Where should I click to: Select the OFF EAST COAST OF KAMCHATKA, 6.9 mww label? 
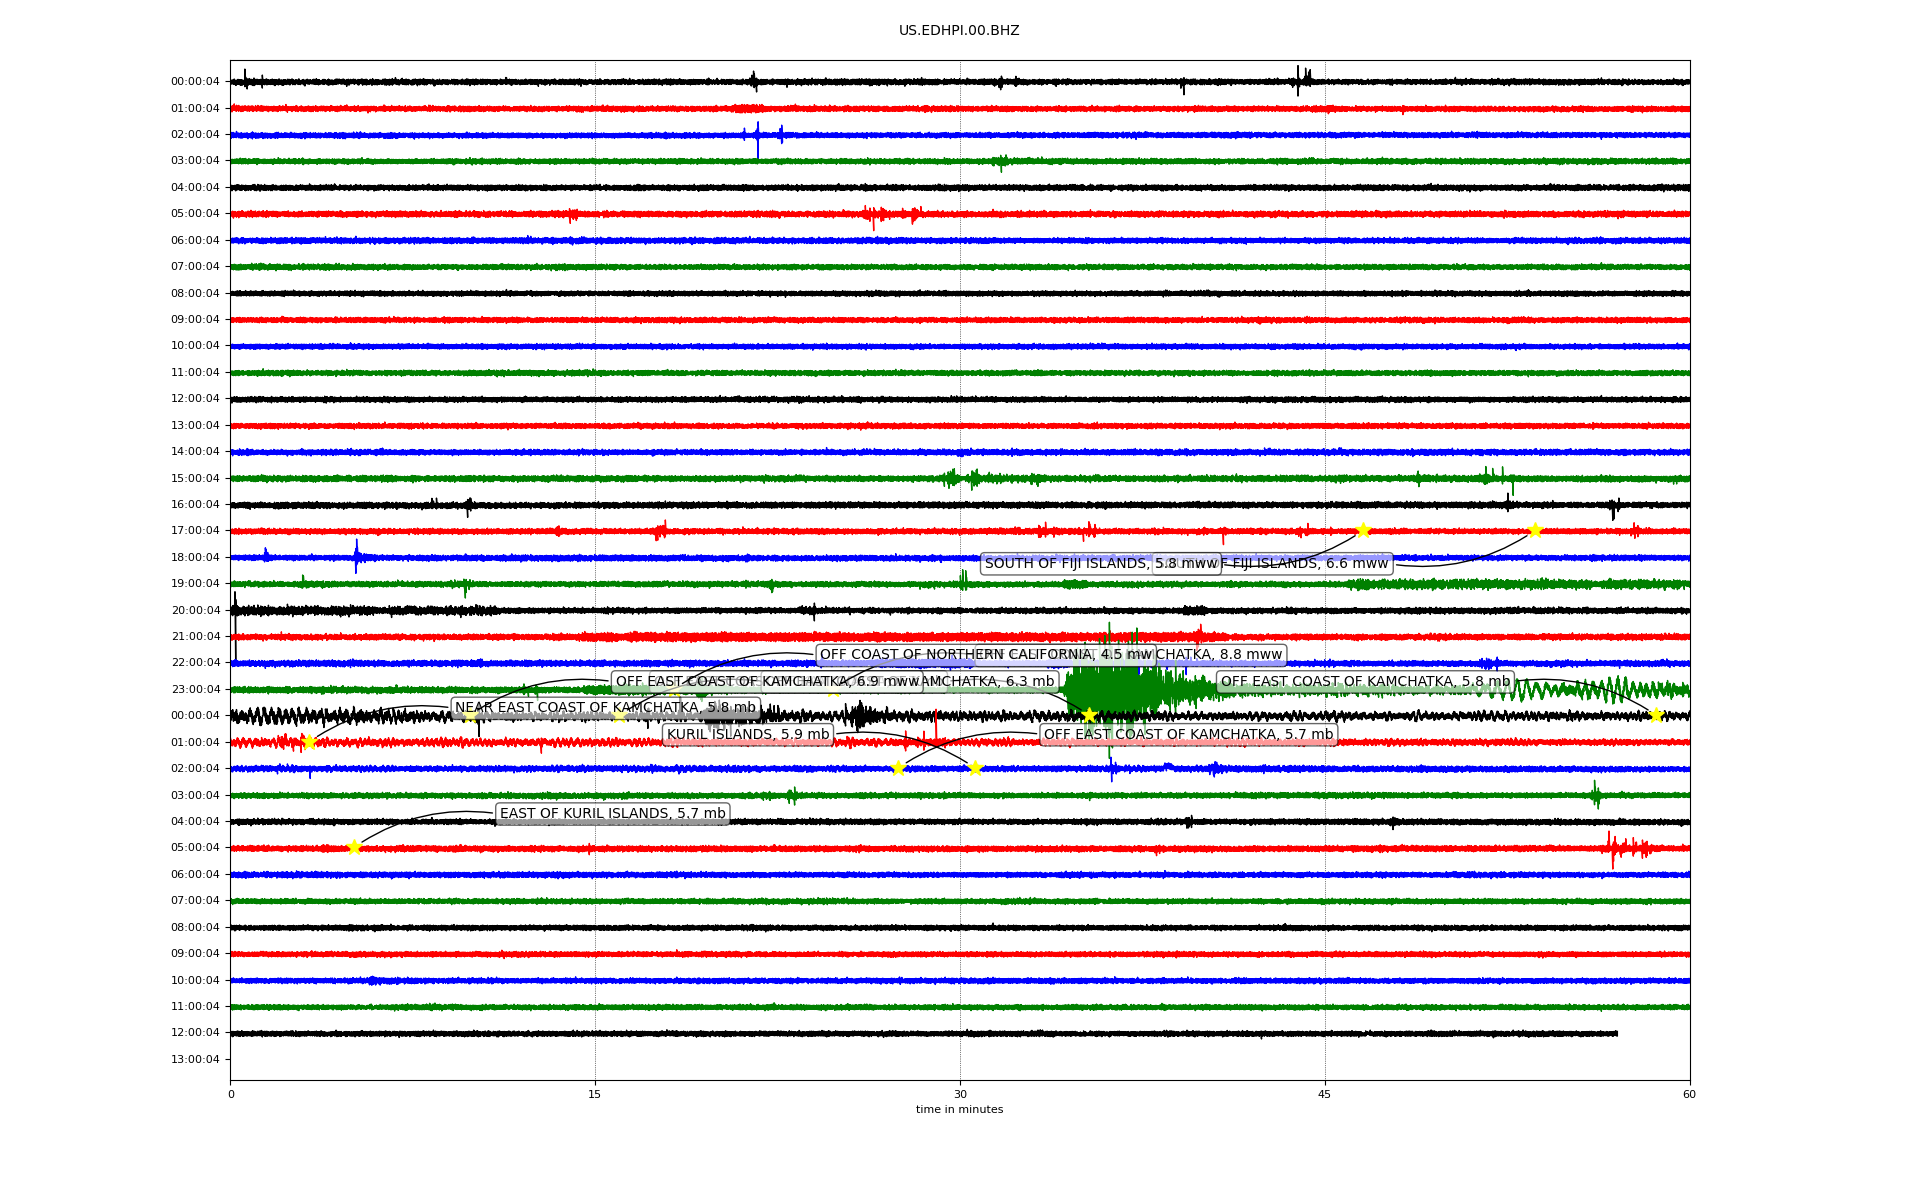pyautogui.click(x=767, y=682)
